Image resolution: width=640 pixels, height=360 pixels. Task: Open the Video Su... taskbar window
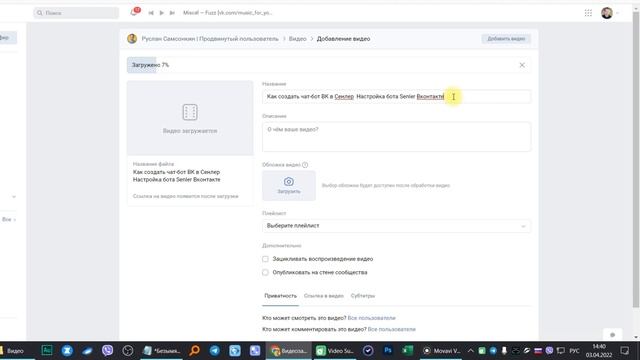pyautogui.click(x=335, y=351)
